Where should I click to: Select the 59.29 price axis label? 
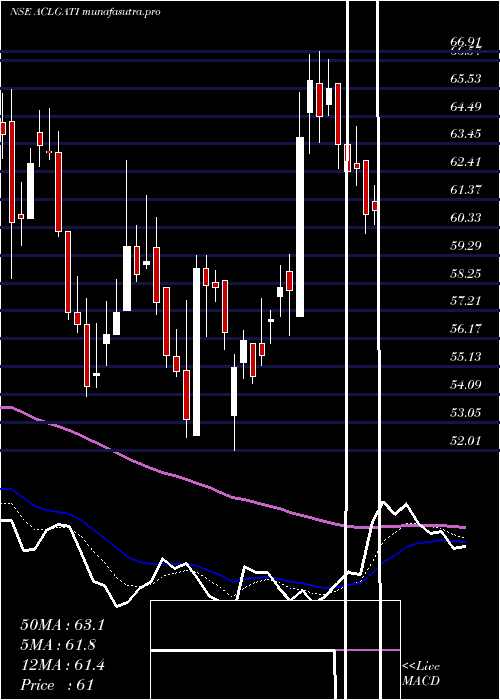coord(466,245)
